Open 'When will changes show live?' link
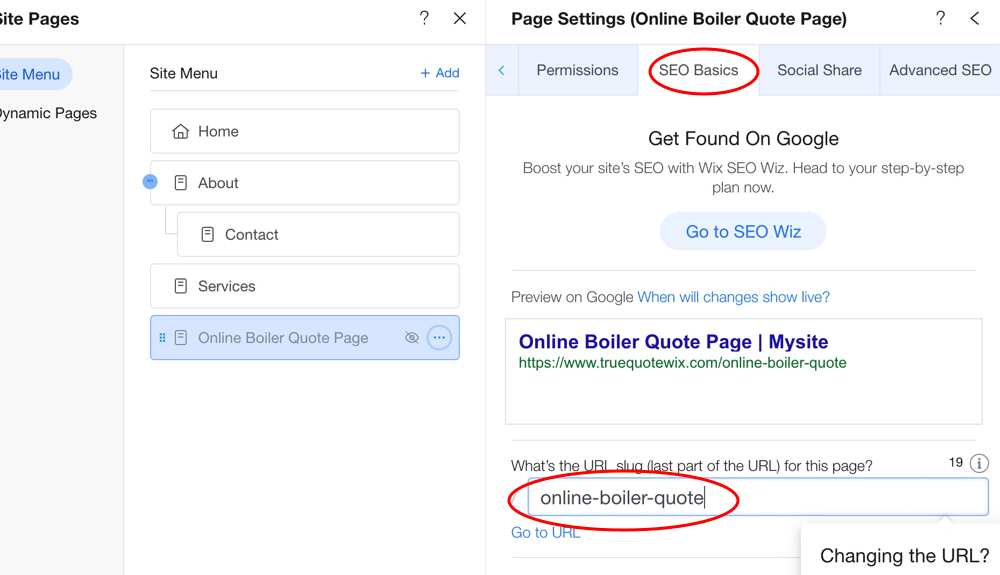 click(733, 297)
